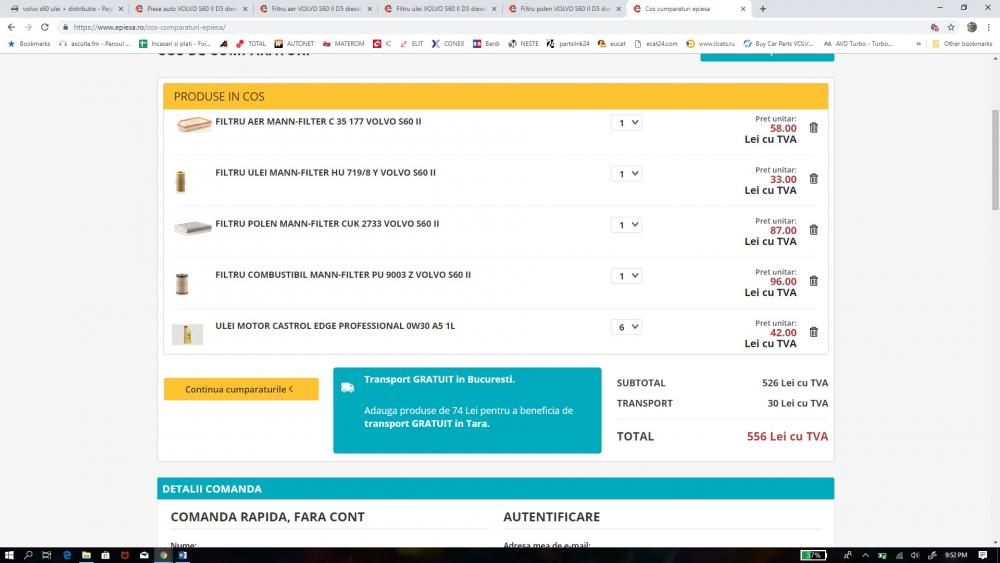Open quantity dropdown for FILTRU ULEI
Screen dimensions: 1000x563
click(x=626, y=173)
